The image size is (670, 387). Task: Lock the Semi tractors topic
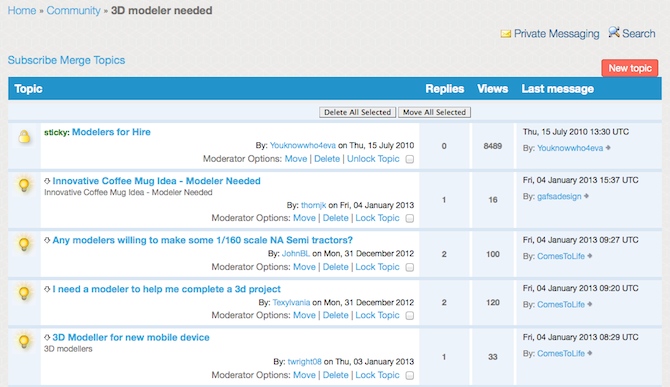(377, 267)
